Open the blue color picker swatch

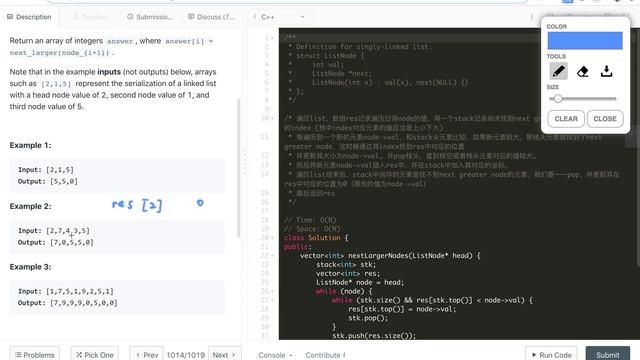pyautogui.click(x=585, y=41)
